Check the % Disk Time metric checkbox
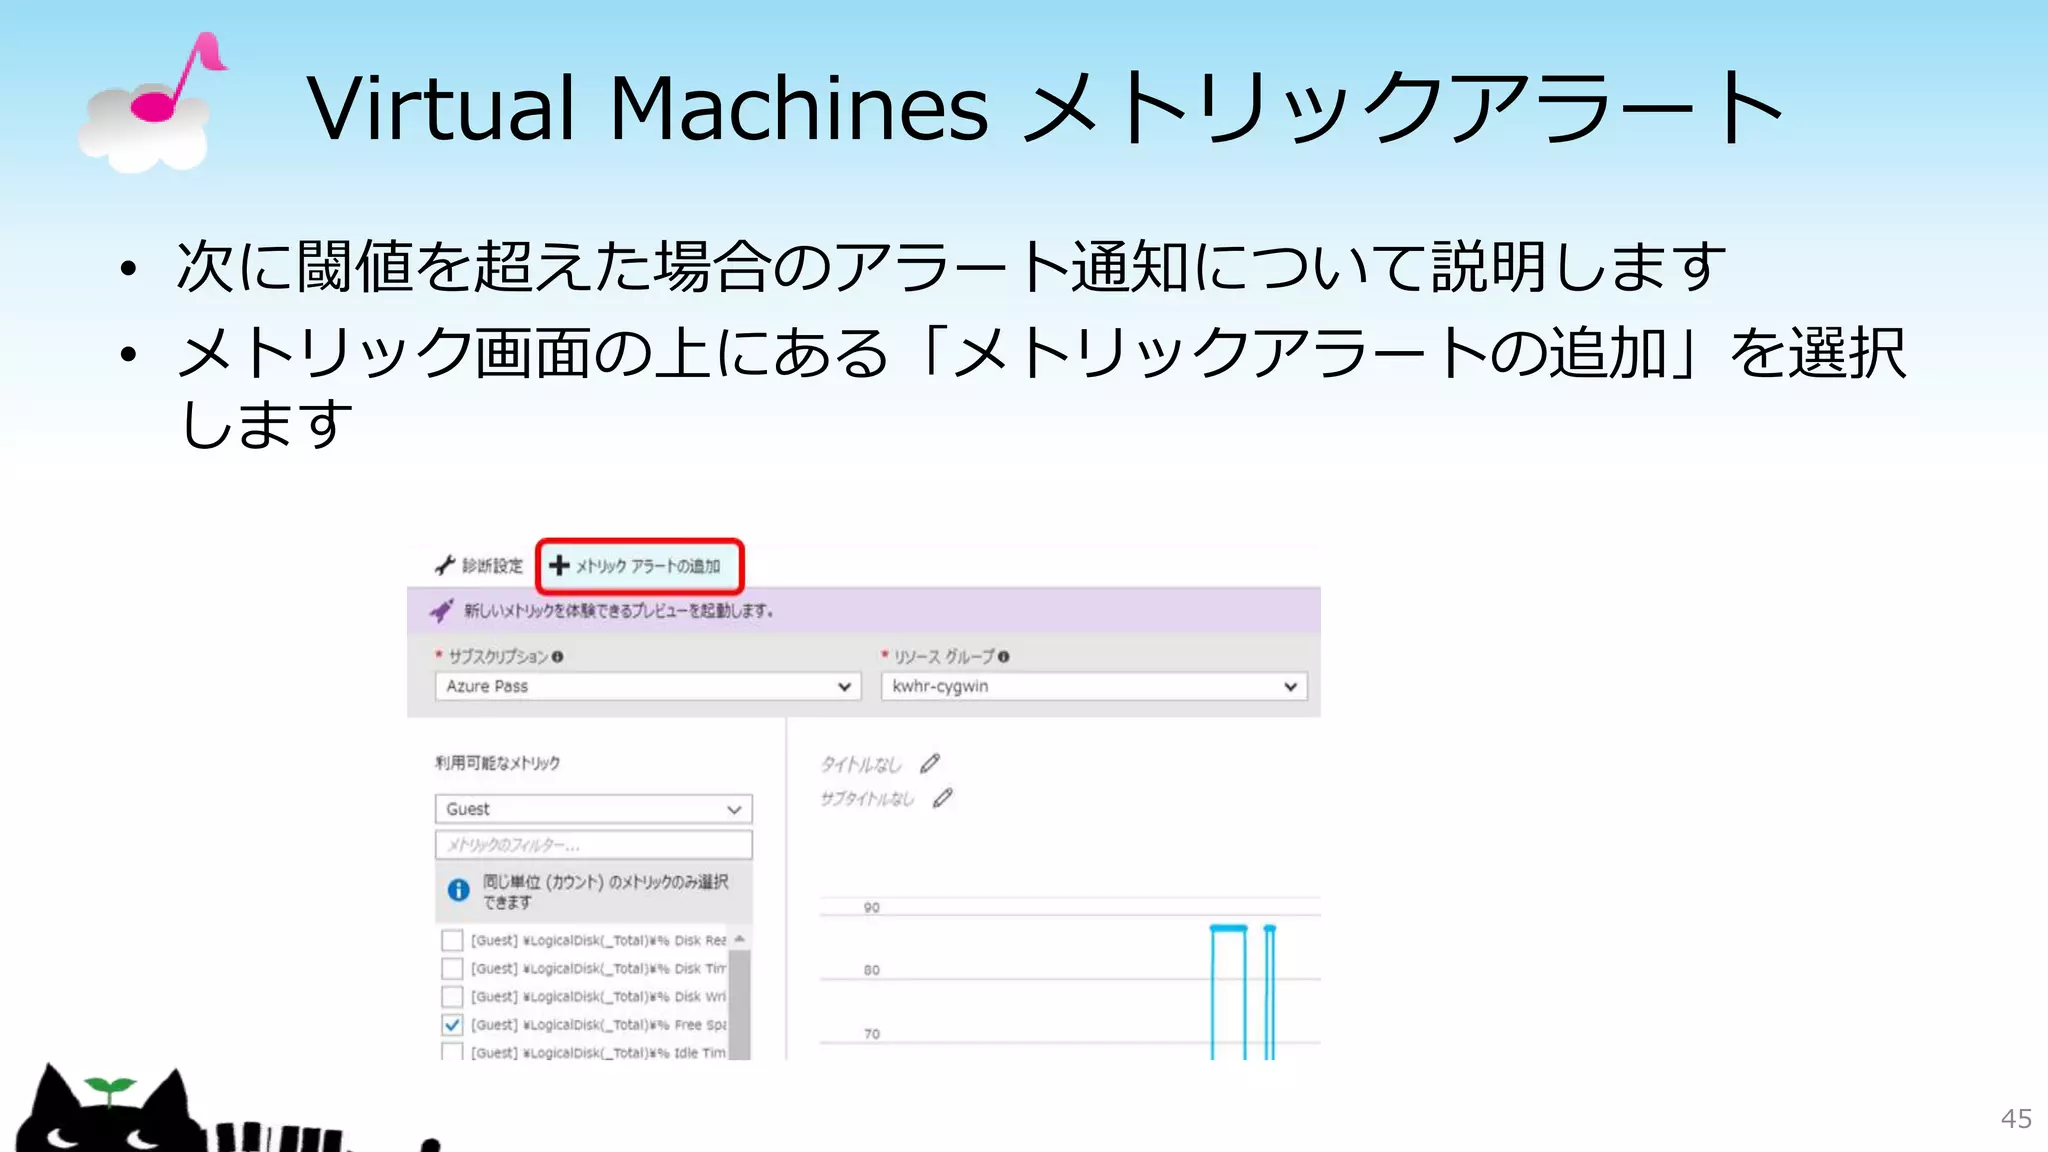 (452, 968)
